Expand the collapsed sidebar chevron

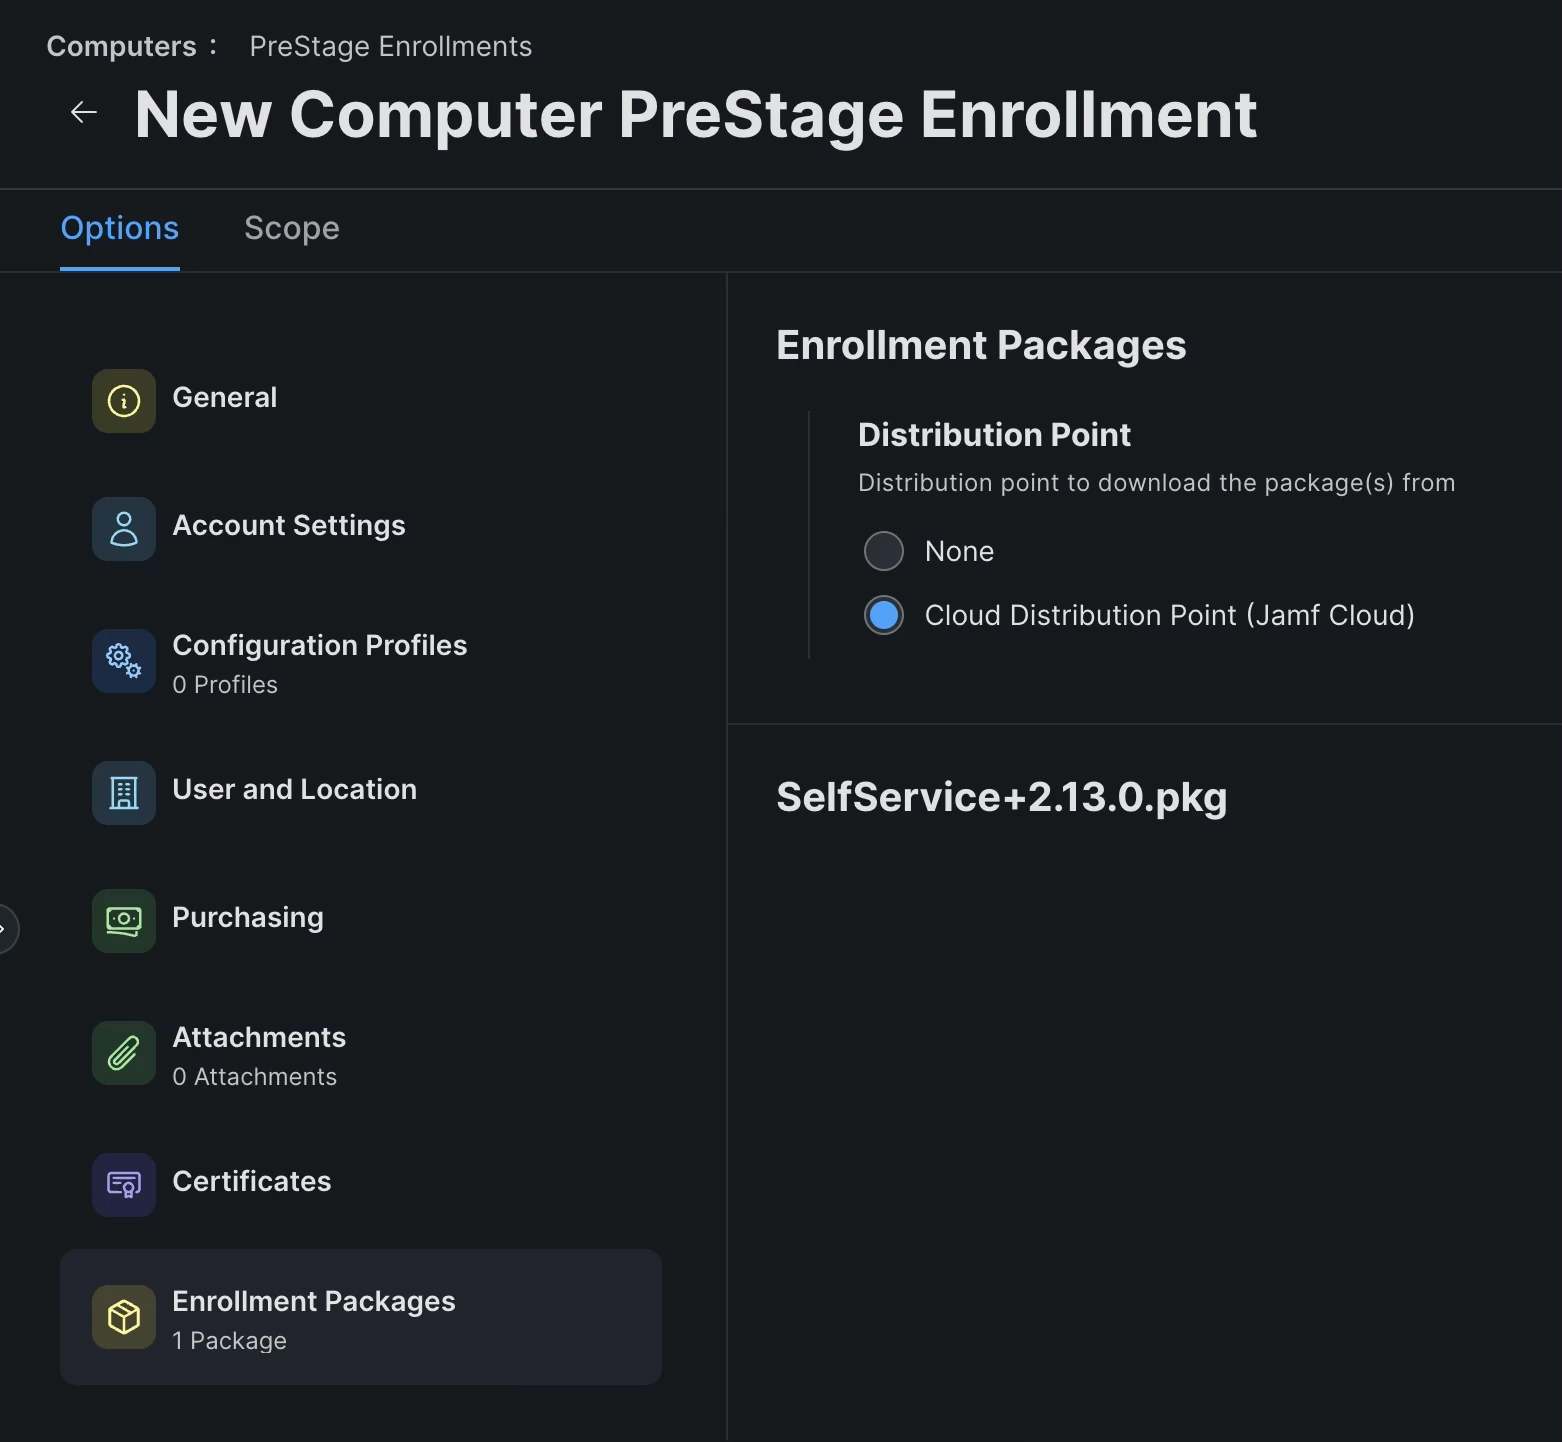click(x=5, y=929)
